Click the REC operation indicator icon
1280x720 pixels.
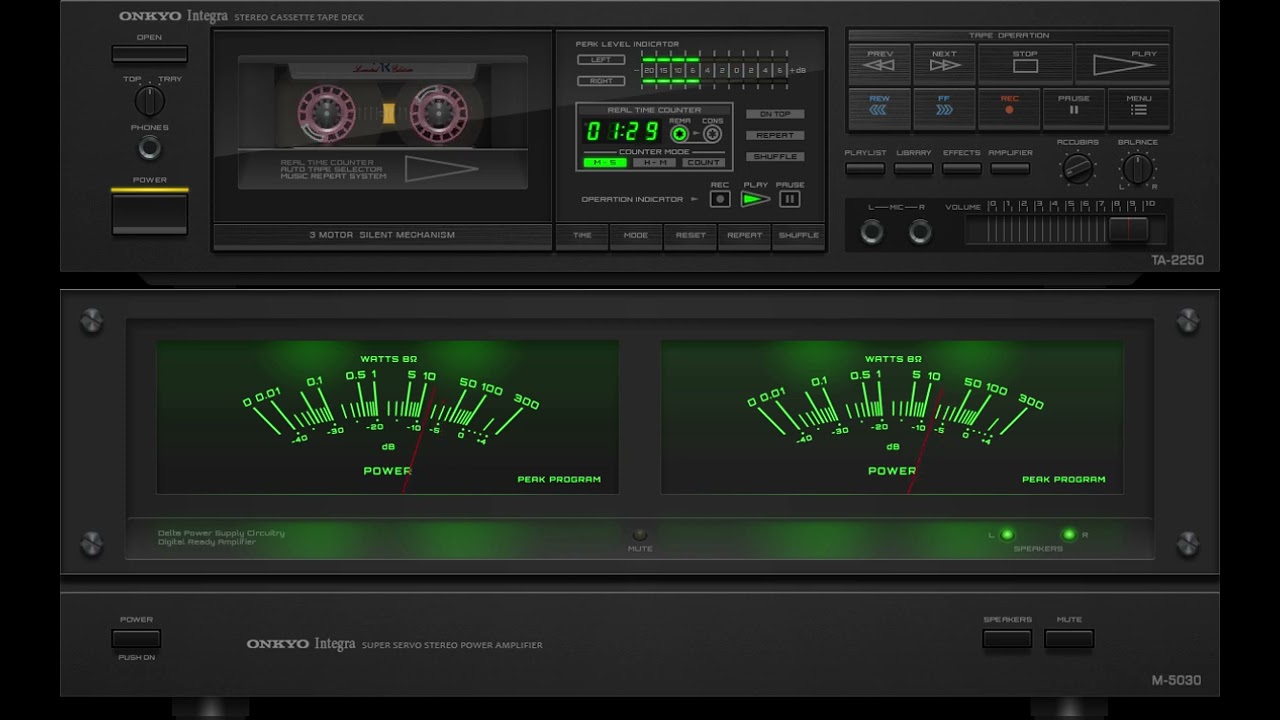pos(720,199)
